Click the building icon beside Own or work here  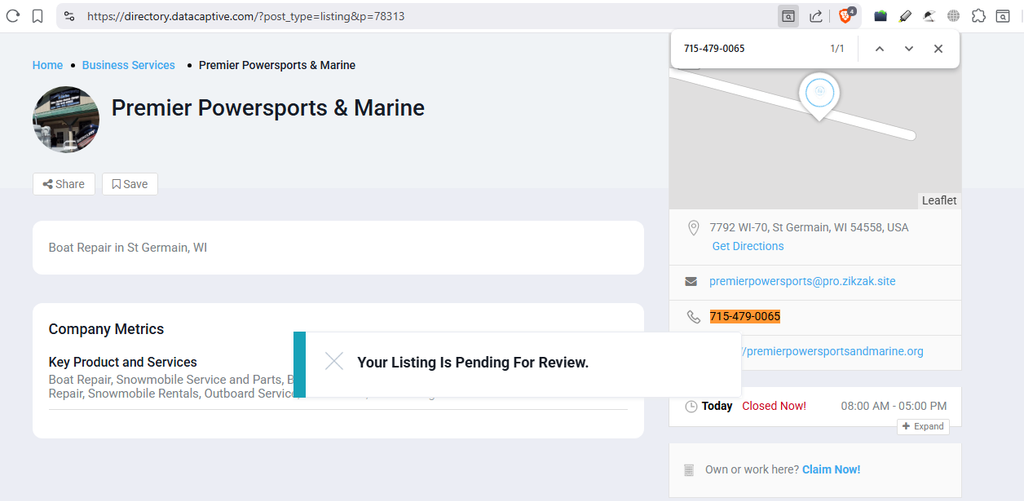click(688, 470)
